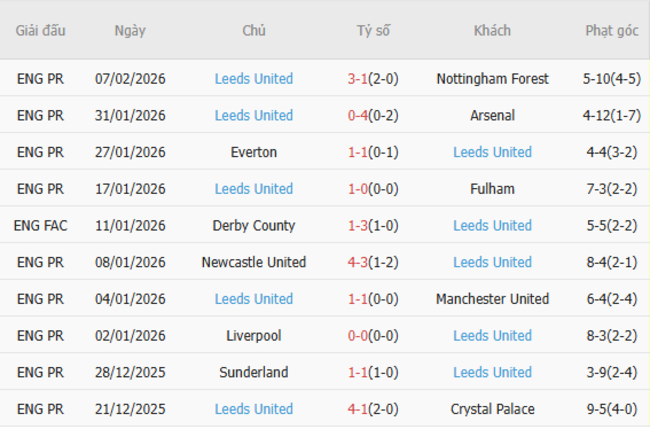Open the Arsenal team link
The height and width of the screenshot is (437, 650).
[x=492, y=115]
